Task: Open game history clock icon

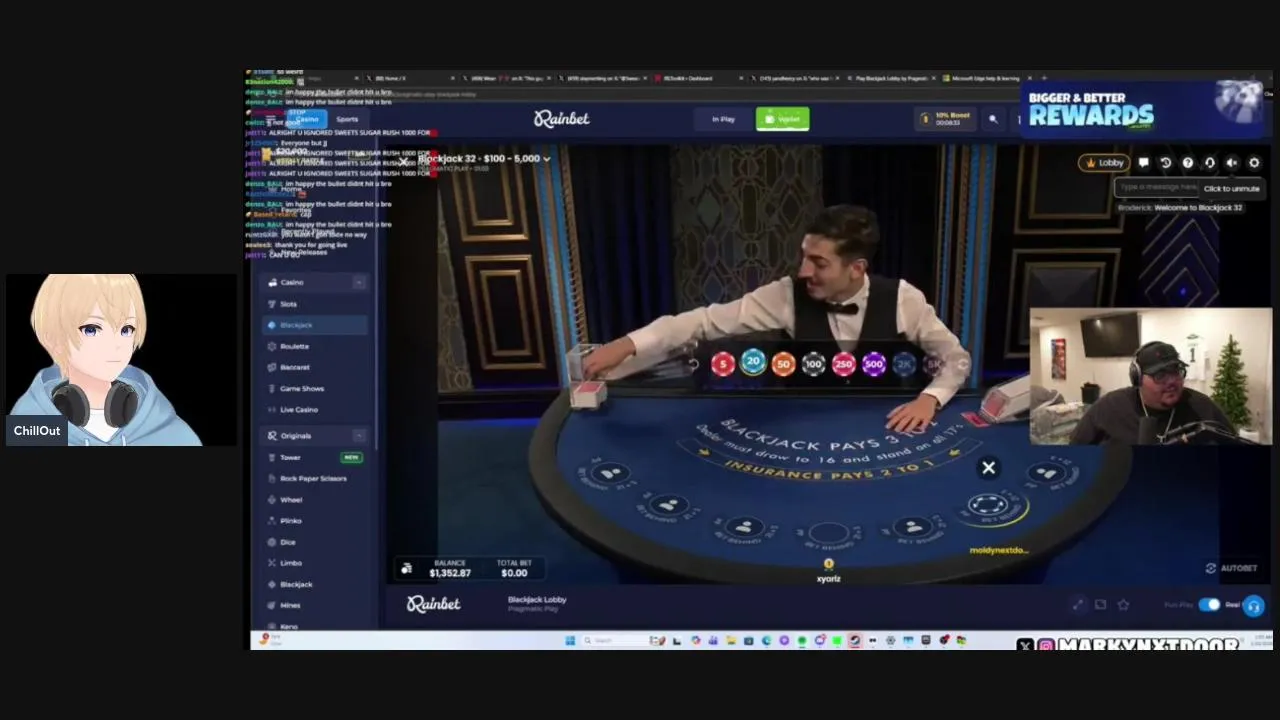Action: [x=1166, y=163]
